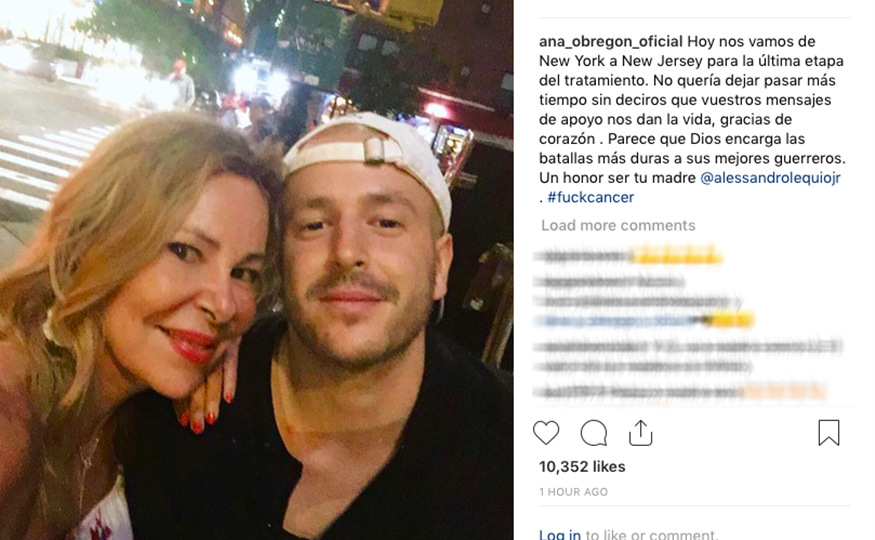Select first blurred comment with yellow emojis

point(628,257)
